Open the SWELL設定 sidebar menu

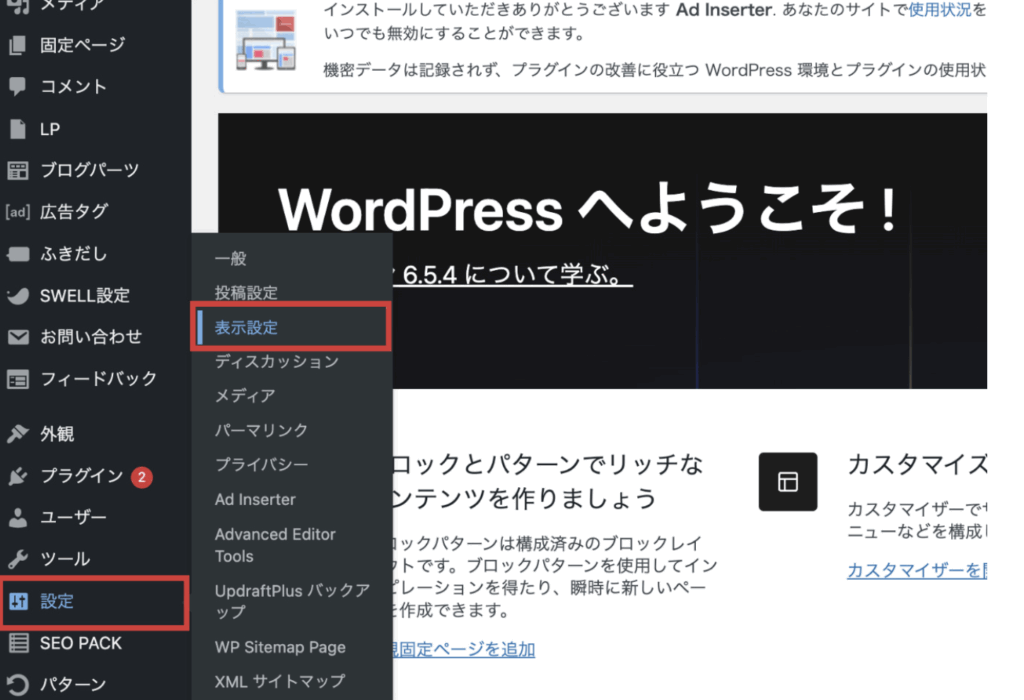(x=84, y=296)
